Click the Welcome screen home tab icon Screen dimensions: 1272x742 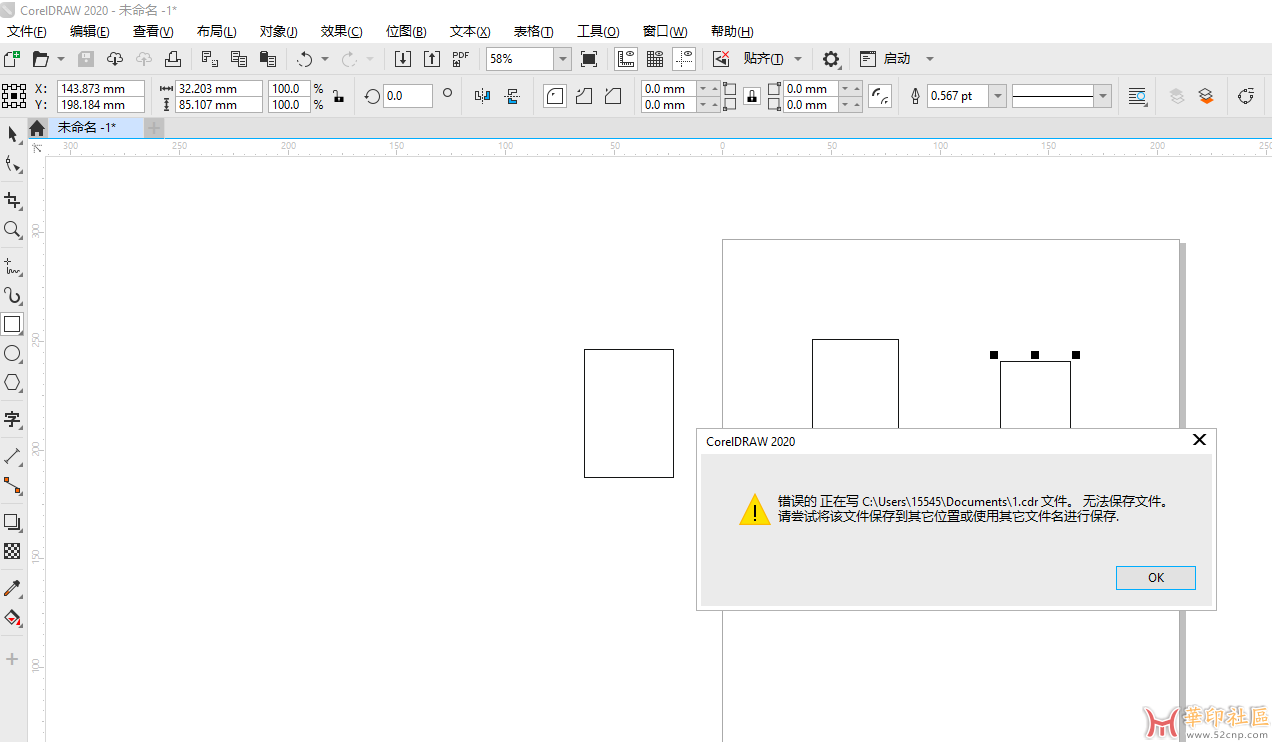coord(37,128)
